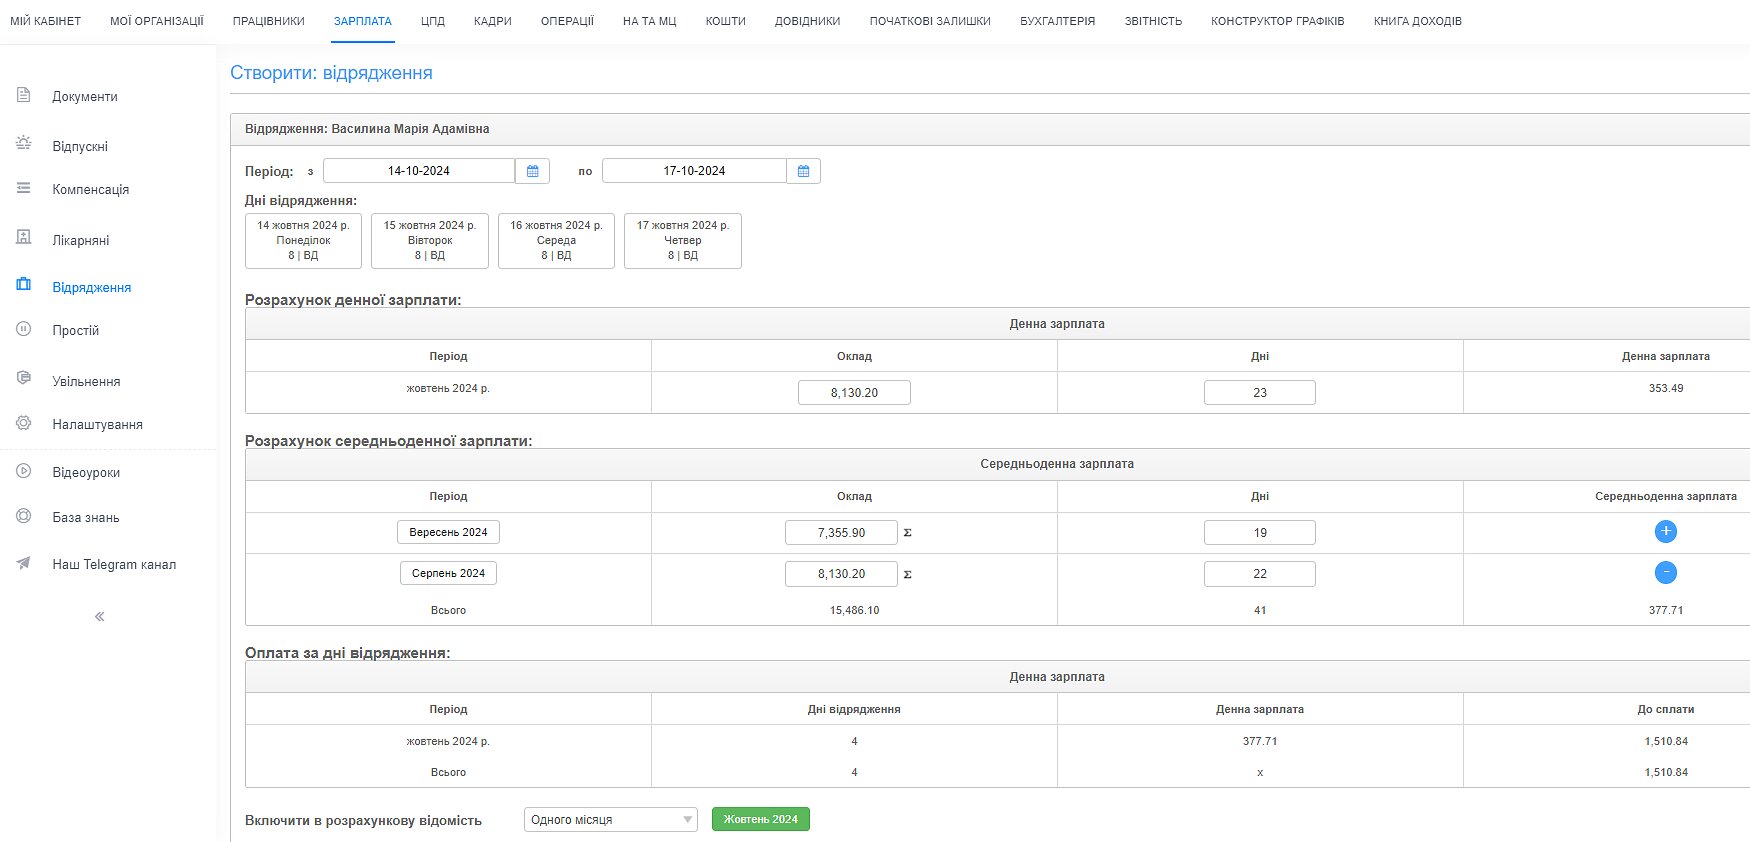Collapse the sidebar with double chevron
Image resolution: width=1750 pixels, height=842 pixels.
pyautogui.click(x=100, y=616)
